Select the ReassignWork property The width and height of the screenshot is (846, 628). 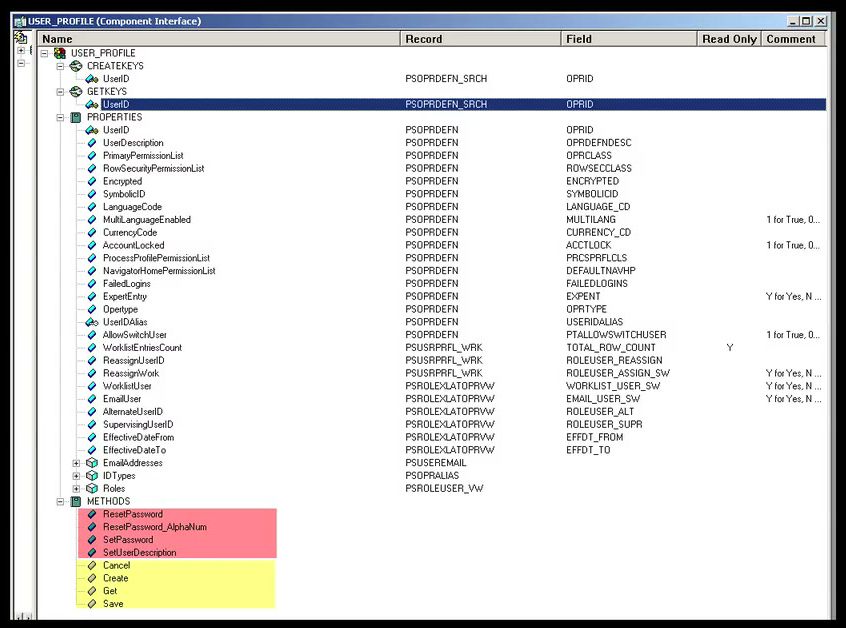click(x=131, y=374)
